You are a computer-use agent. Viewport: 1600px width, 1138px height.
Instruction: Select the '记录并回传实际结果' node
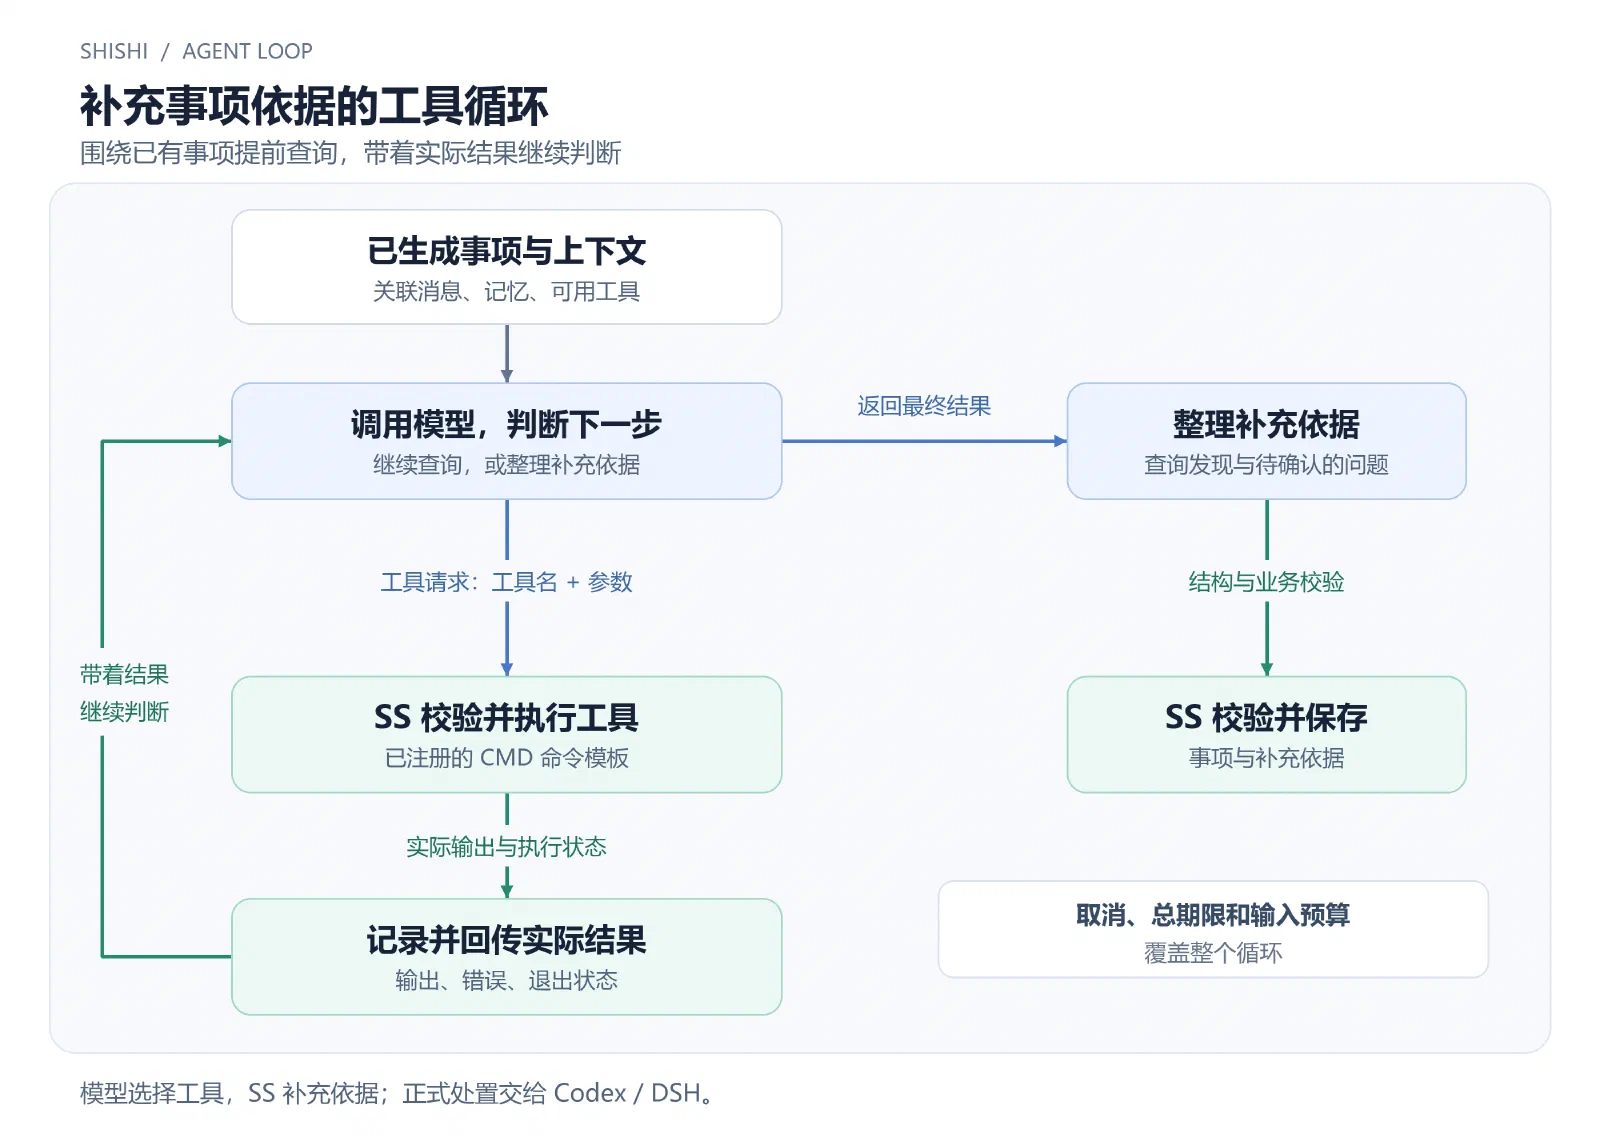(507, 957)
